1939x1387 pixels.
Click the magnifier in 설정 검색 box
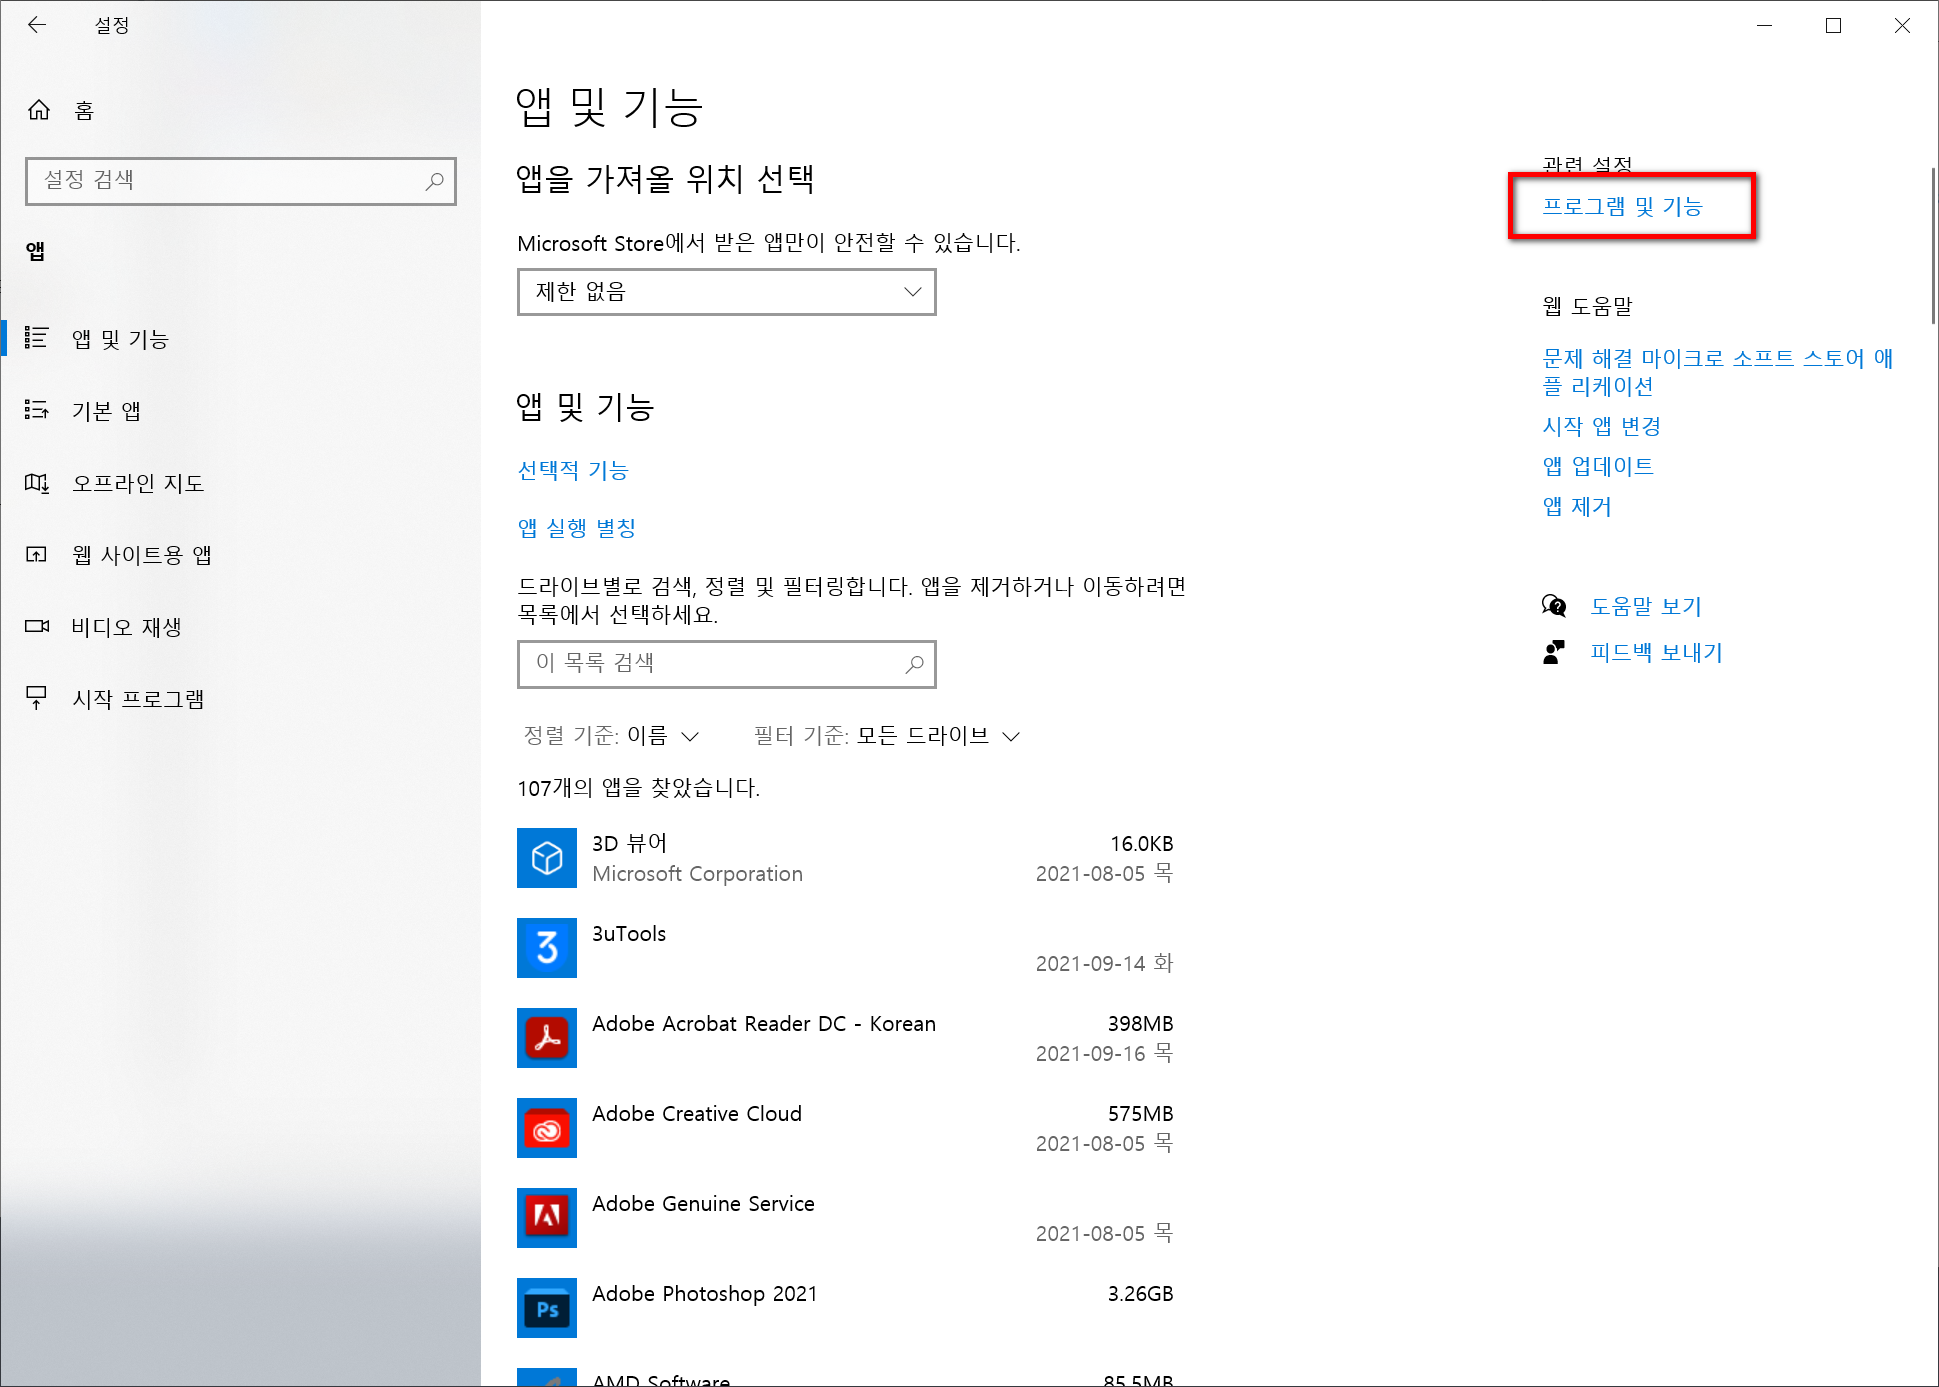tap(434, 181)
